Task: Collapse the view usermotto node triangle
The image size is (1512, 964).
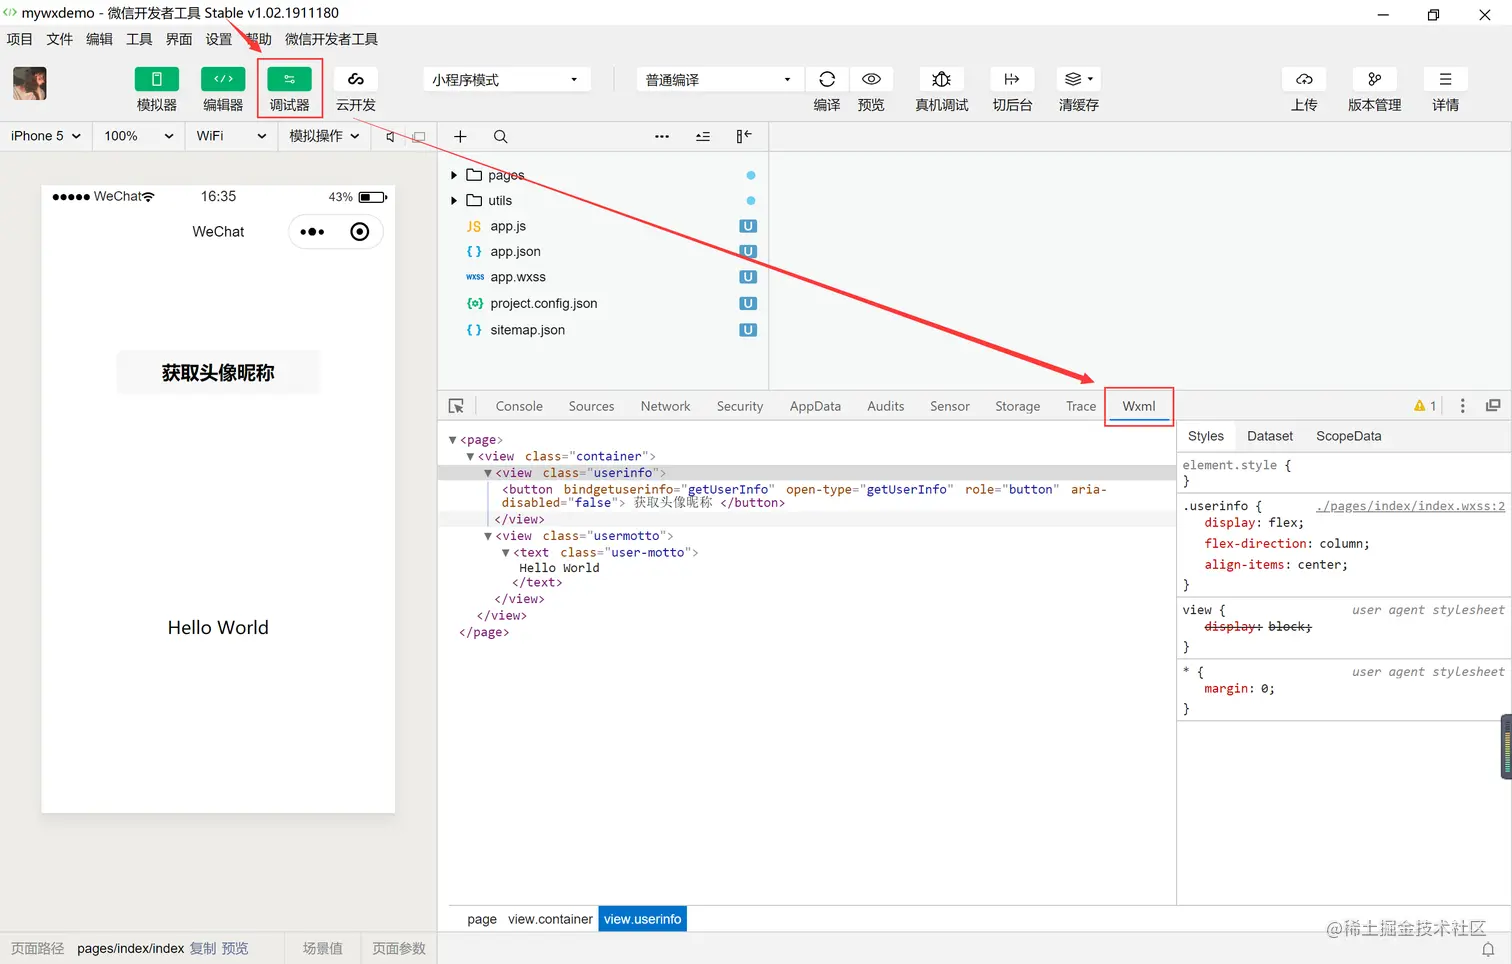Action: (488, 536)
